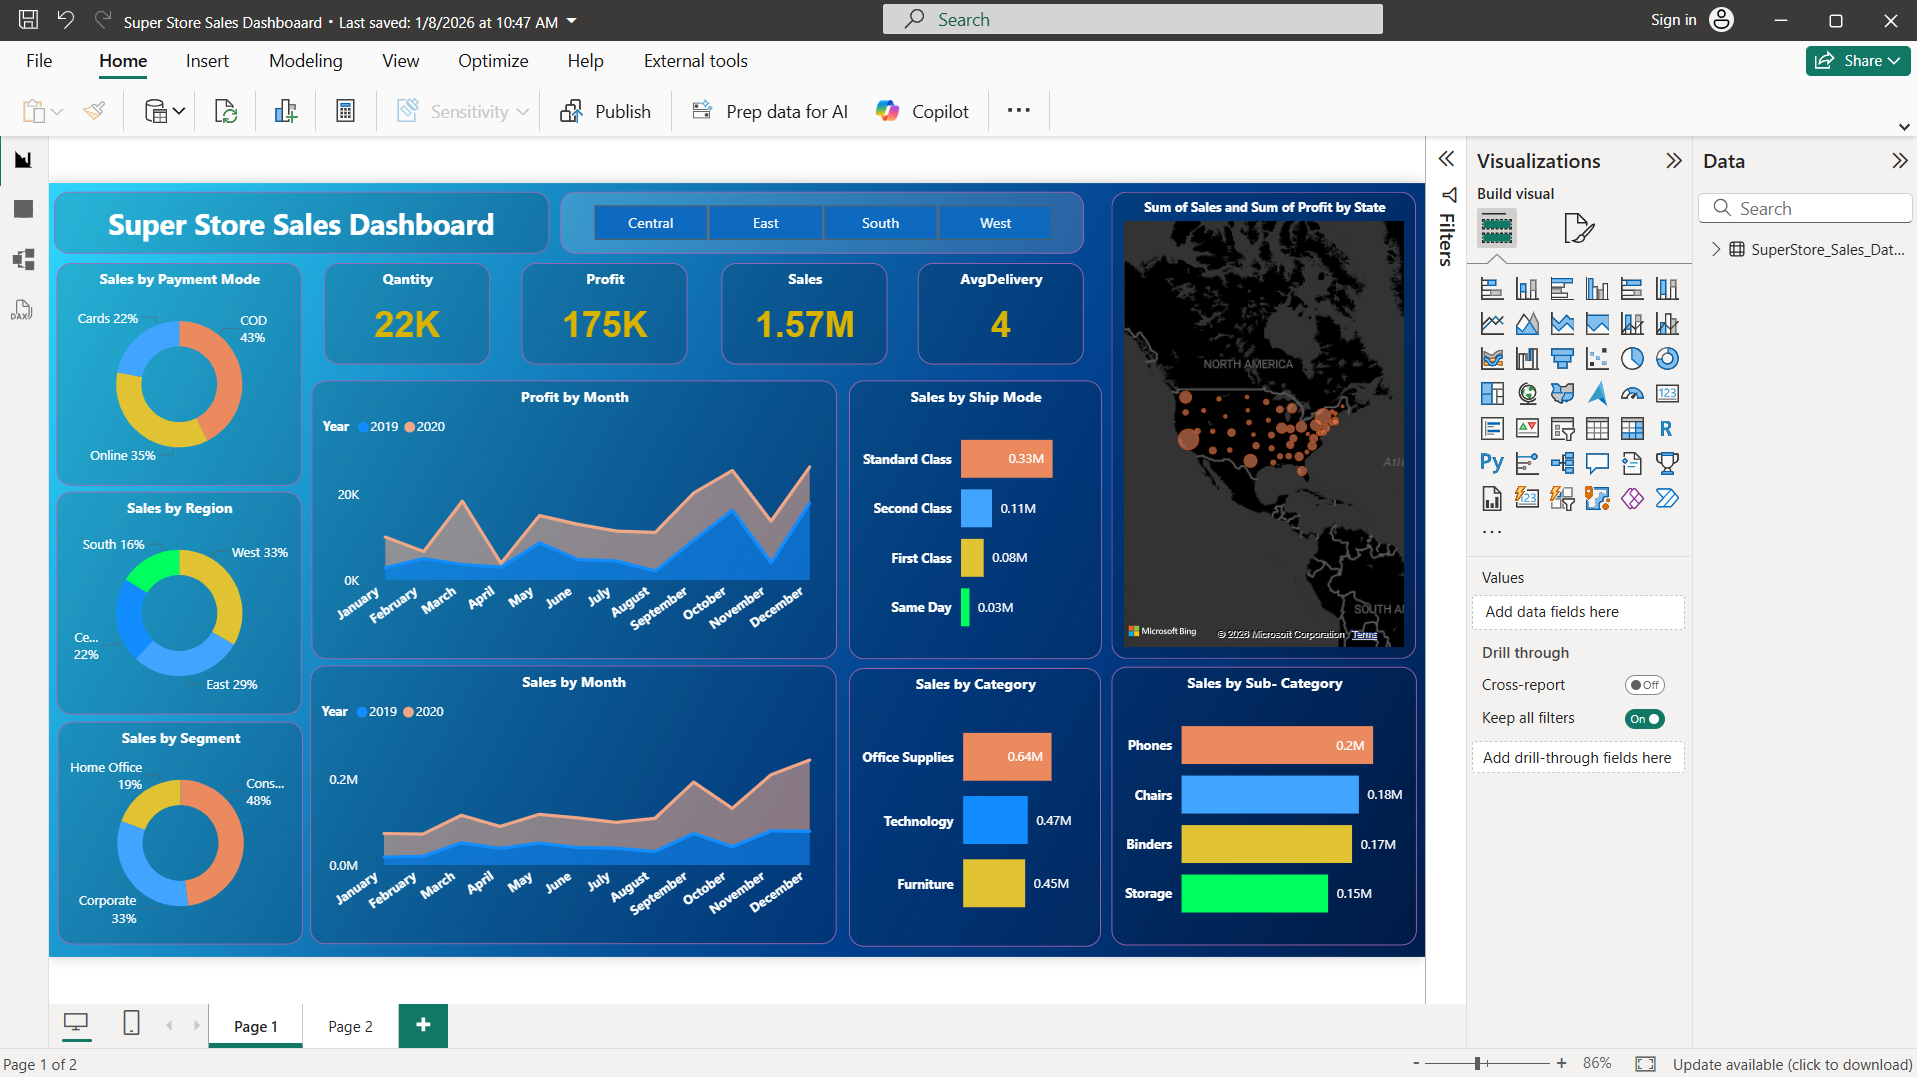Select the donut chart visual icon
The width and height of the screenshot is (1917, 1077).
(1666, 359)
